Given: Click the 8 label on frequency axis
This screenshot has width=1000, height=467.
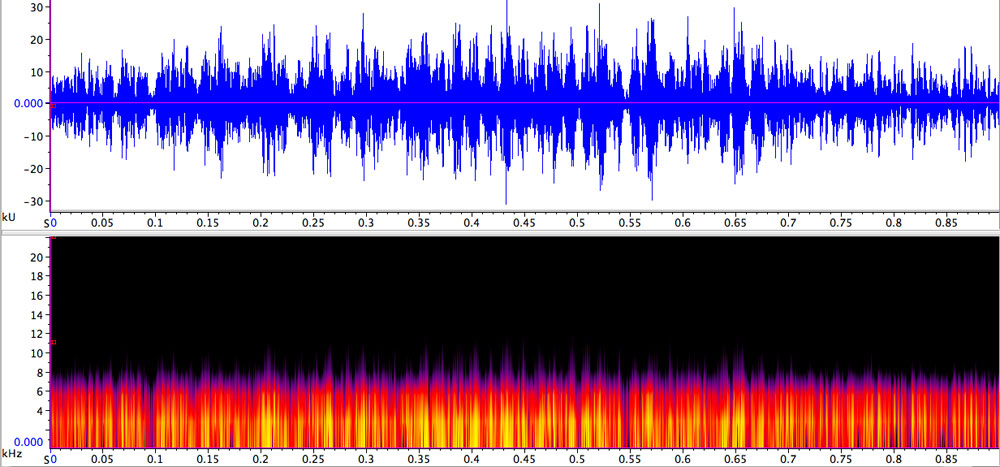Looking at the screenshot, I should 40,373.
